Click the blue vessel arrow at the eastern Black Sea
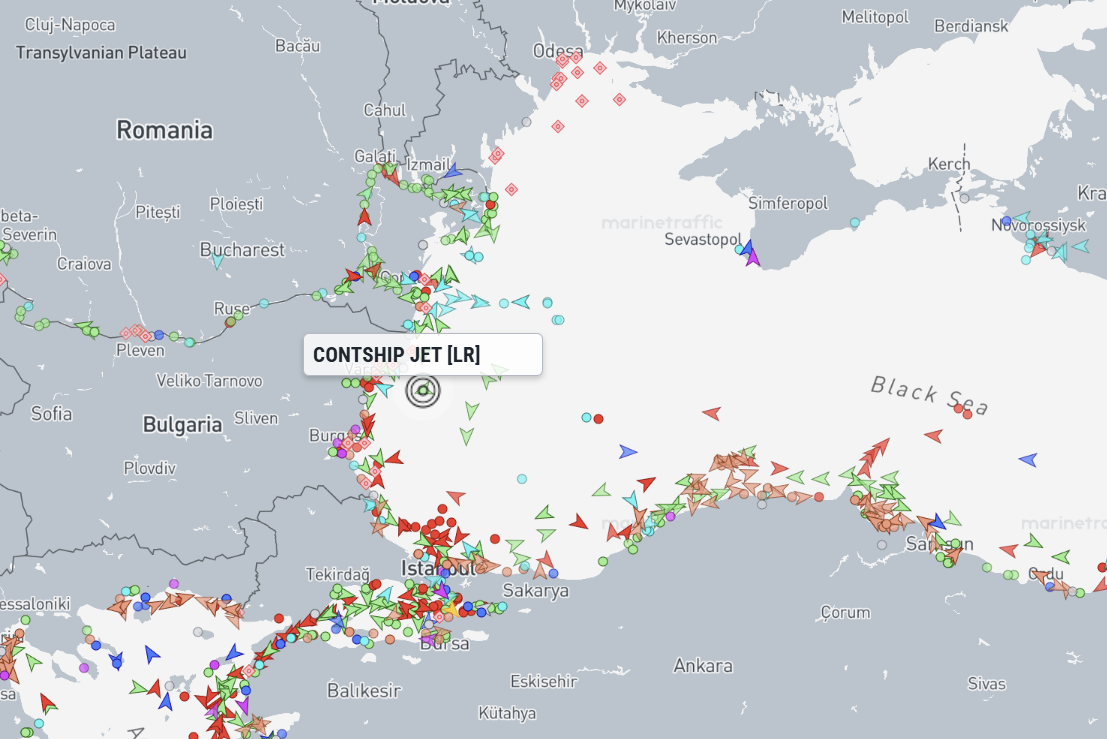Viewport: 1107px width, 739px height. pyautogui.click(x=1028, y=460)
